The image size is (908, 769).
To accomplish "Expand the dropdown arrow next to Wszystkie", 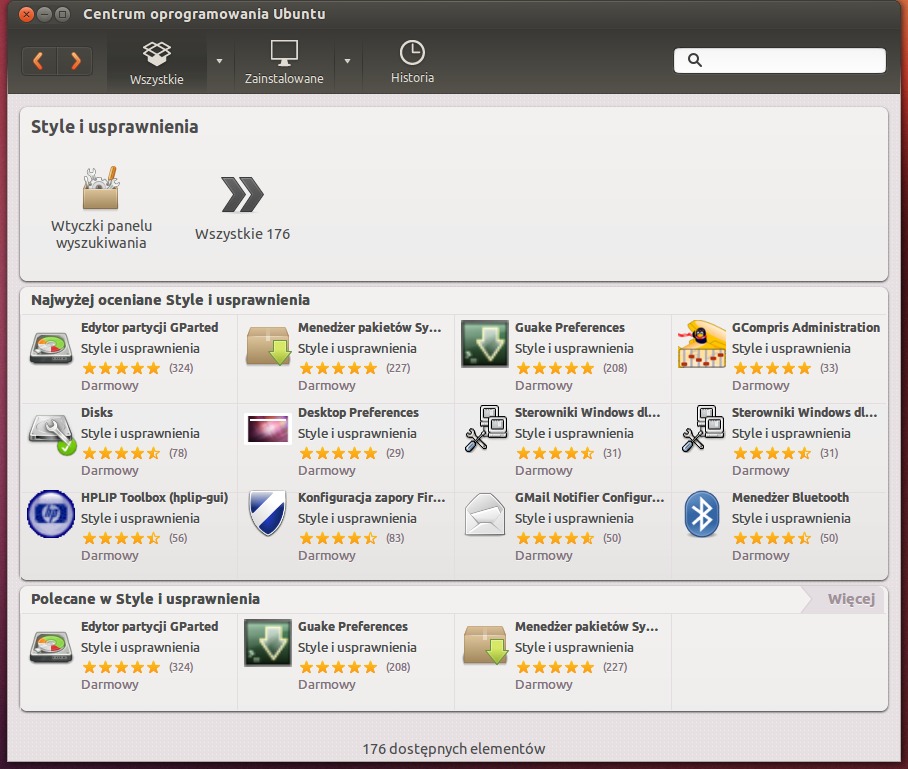I will pos(219,61).
